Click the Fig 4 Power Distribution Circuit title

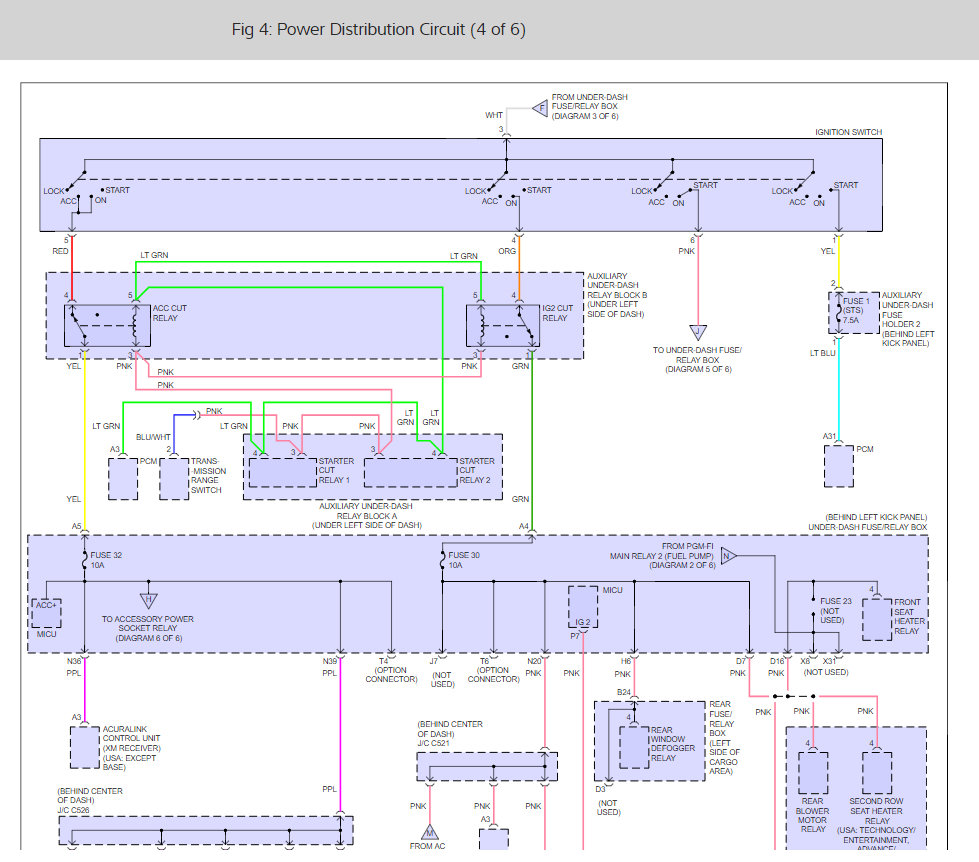coord(378,29)
